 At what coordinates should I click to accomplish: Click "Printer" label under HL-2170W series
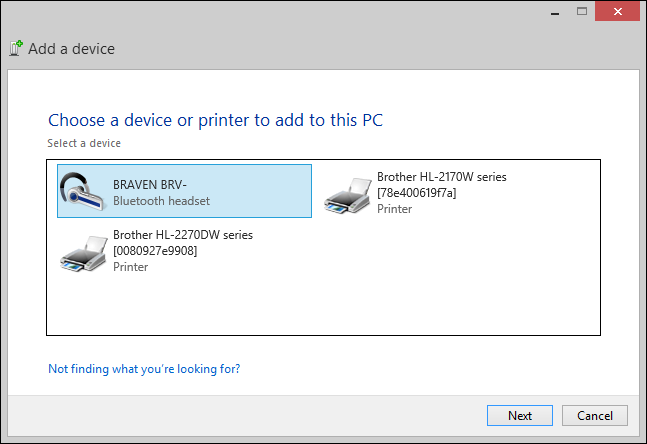tap(395, 209)
